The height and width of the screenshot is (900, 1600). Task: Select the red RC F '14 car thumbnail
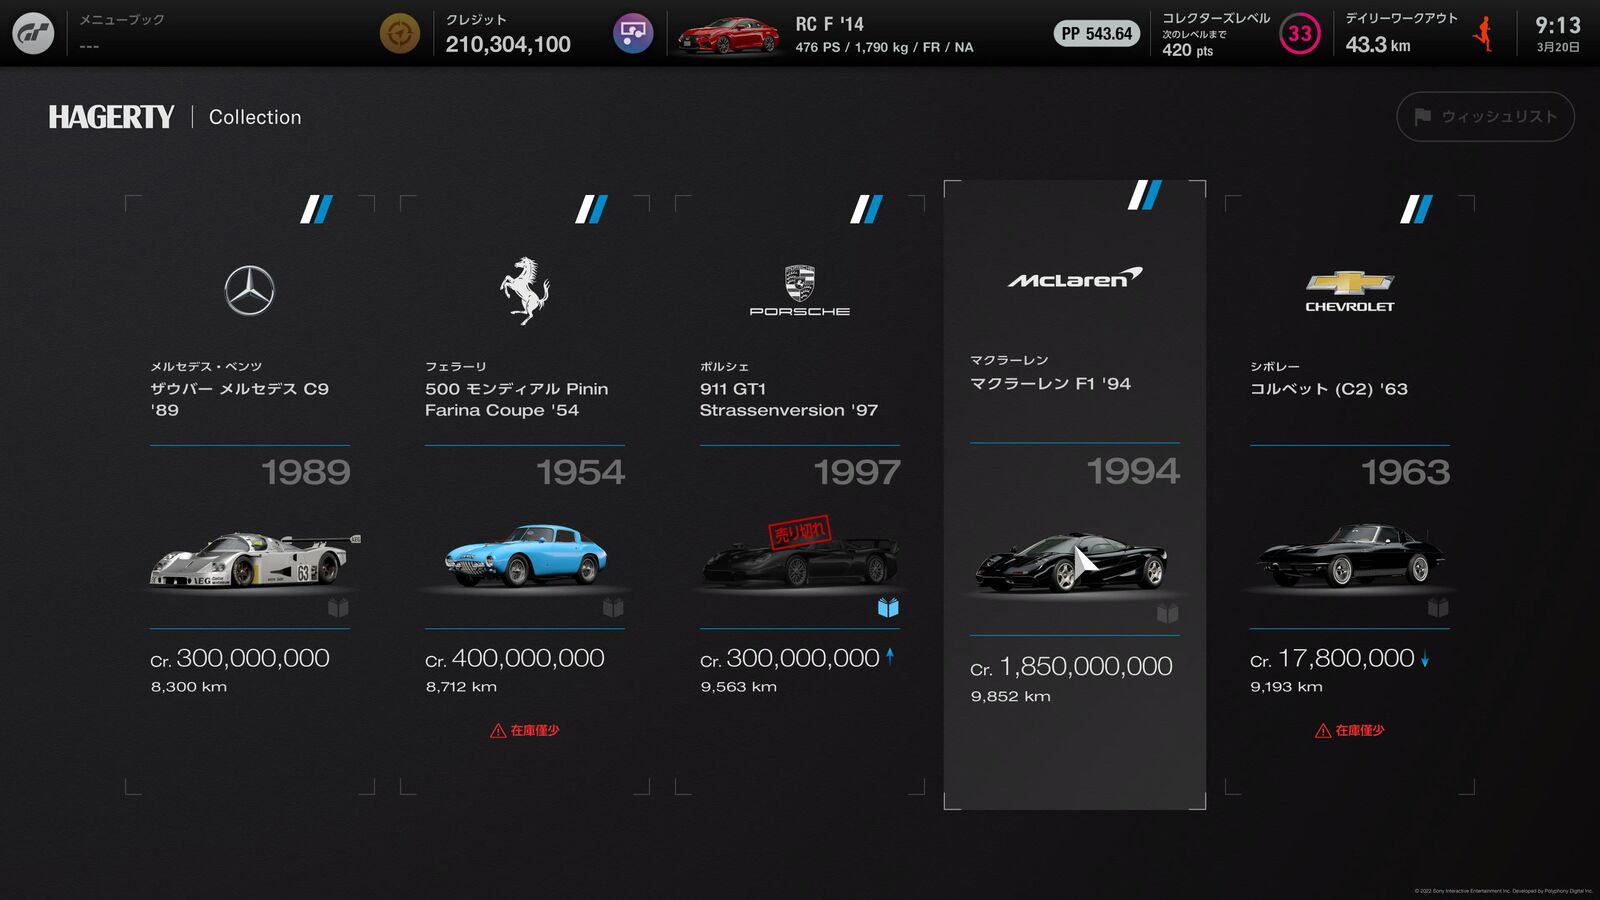coord(728,35)
